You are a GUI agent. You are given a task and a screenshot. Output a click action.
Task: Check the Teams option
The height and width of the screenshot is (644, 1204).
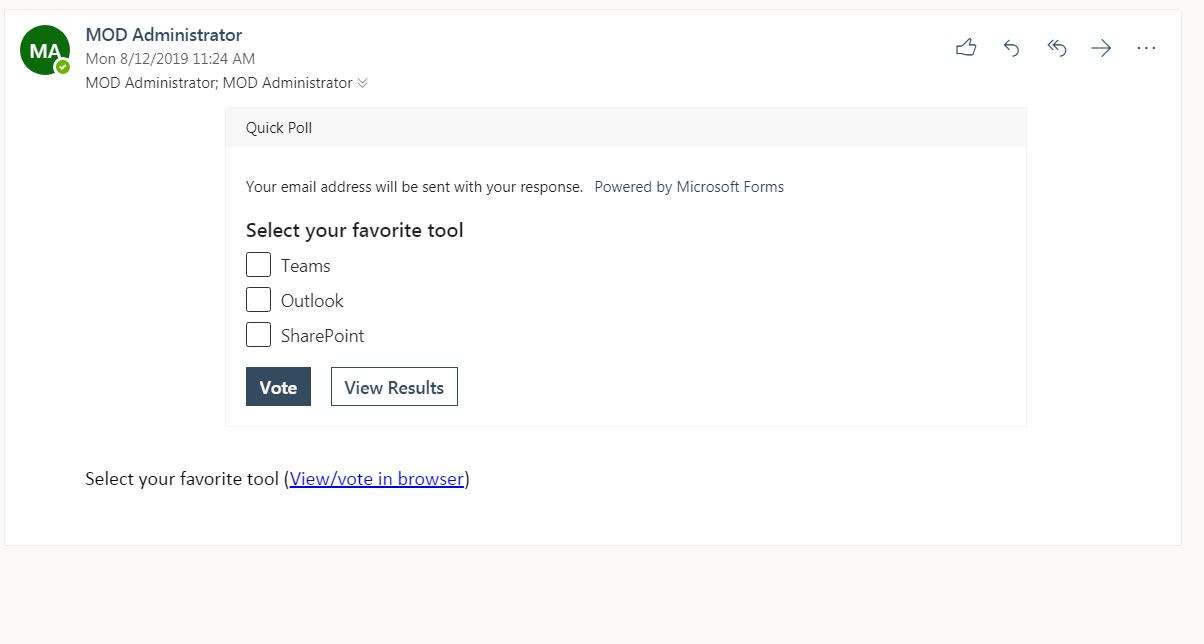(x=258, y=265)
